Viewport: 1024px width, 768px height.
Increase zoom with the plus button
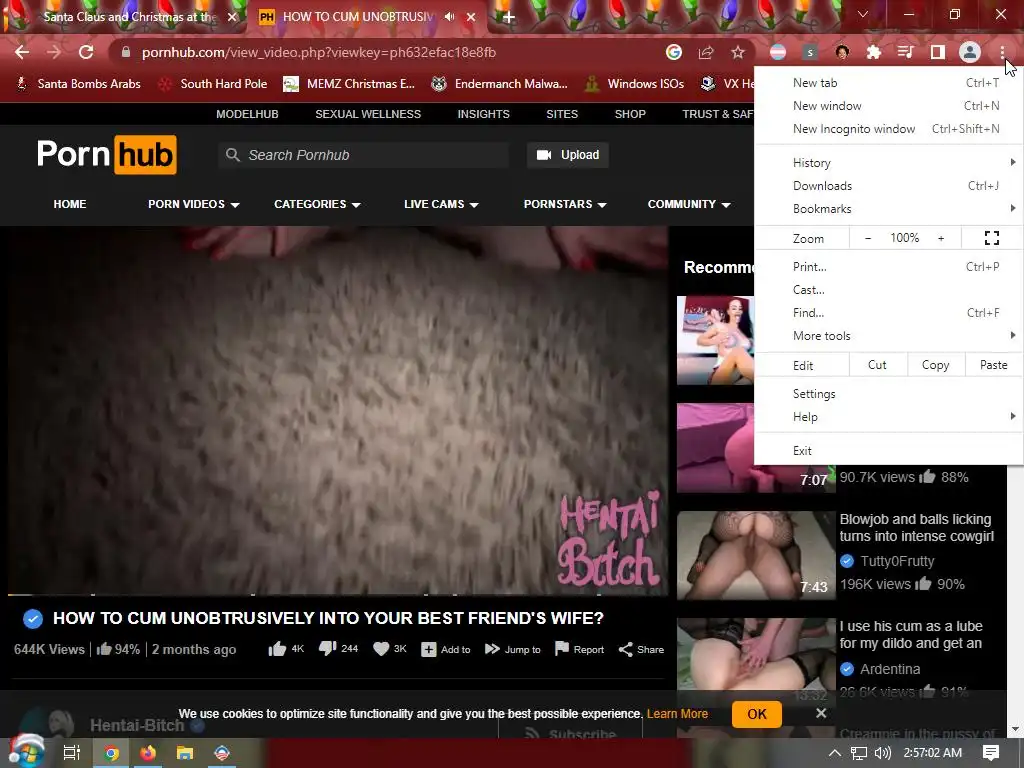(x=941, y=238)
